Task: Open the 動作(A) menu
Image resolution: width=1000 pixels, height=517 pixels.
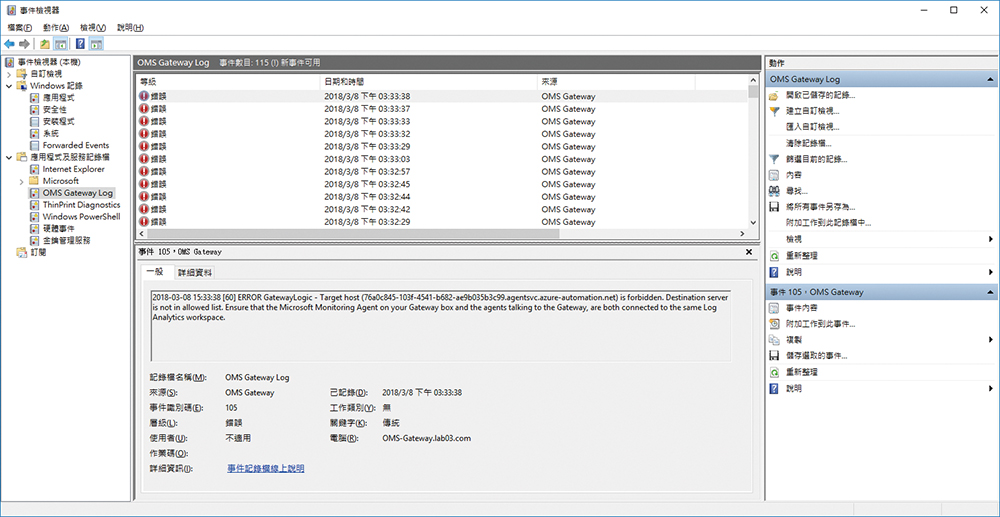Action: pyautogui.click(x=56, y=28)
